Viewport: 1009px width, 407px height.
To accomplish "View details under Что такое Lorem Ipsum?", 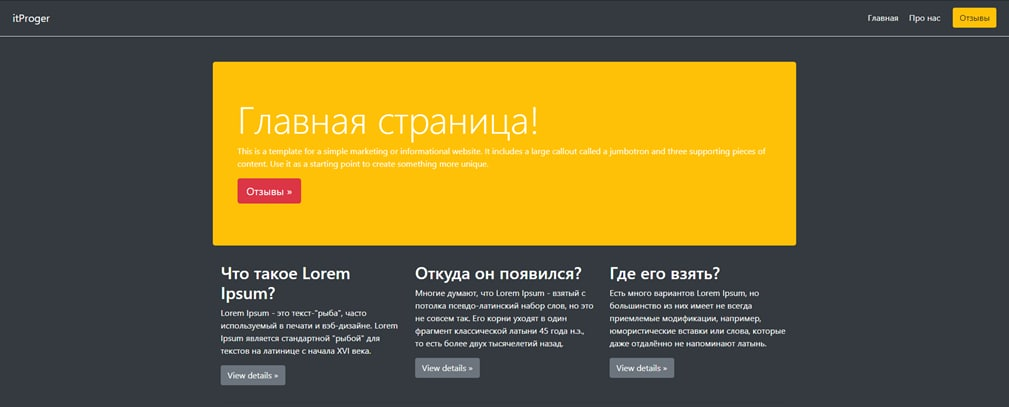I will pyautogui.click(x=253, y=375).
